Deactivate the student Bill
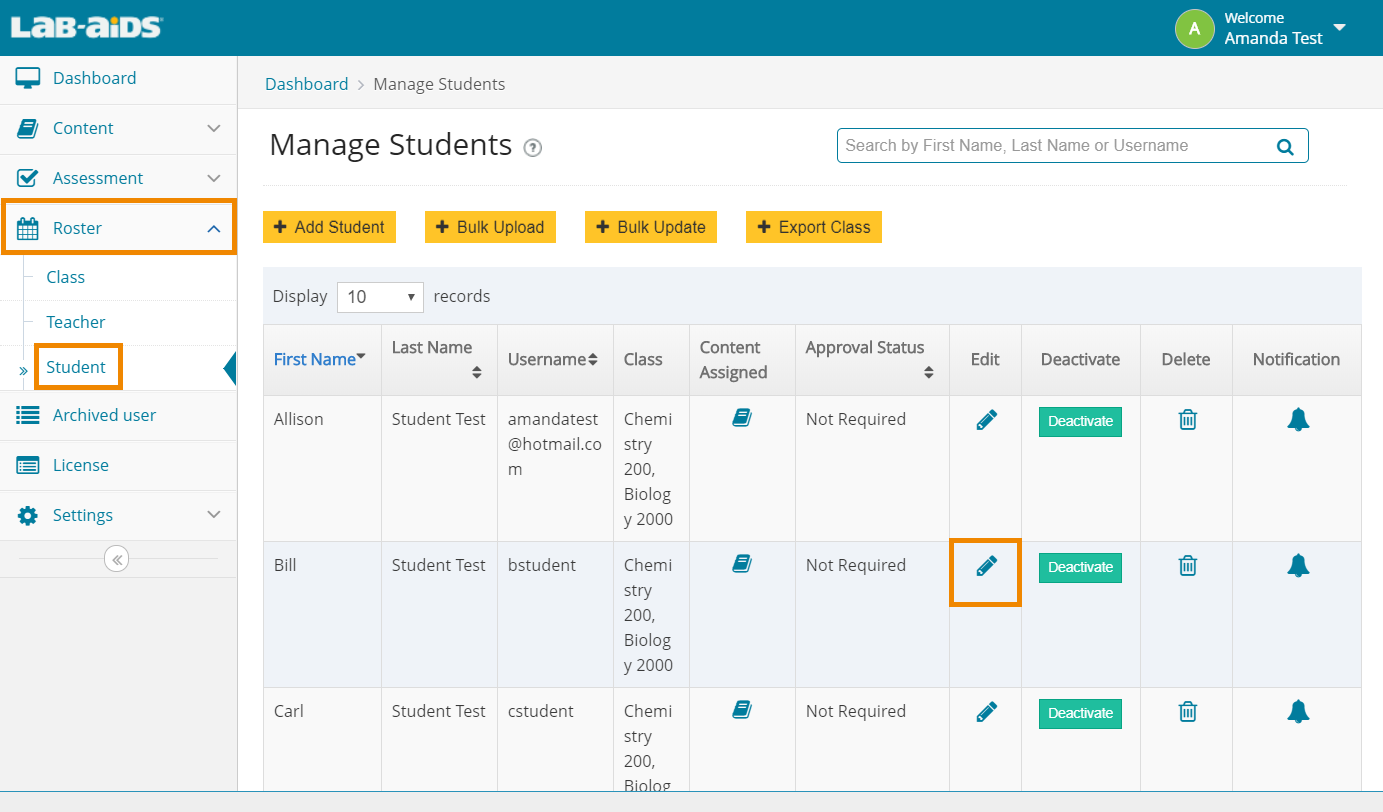Image resolution: width=1383 pixels, height=812 pixels. pyautogui.click(x=1080, y=567)
